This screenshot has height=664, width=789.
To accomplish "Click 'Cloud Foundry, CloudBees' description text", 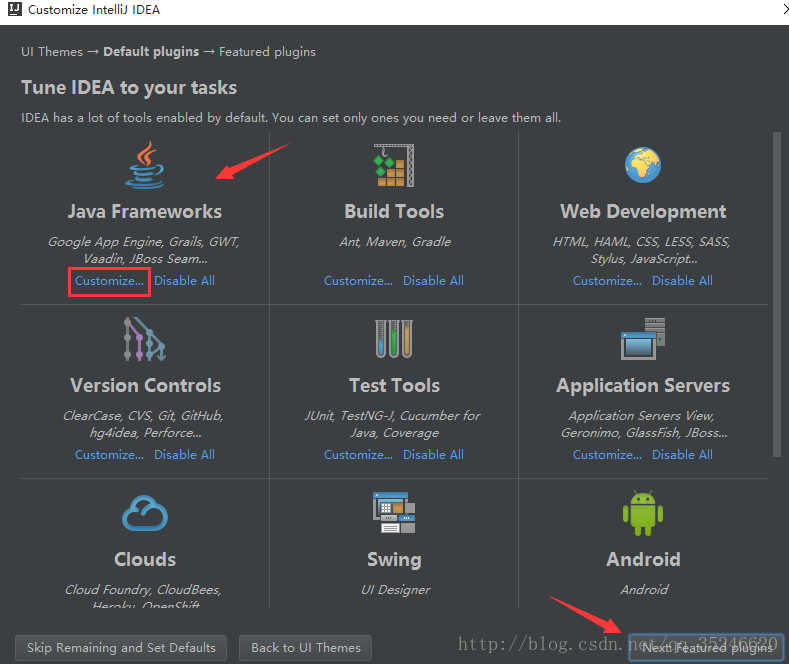I will [143, 590].
